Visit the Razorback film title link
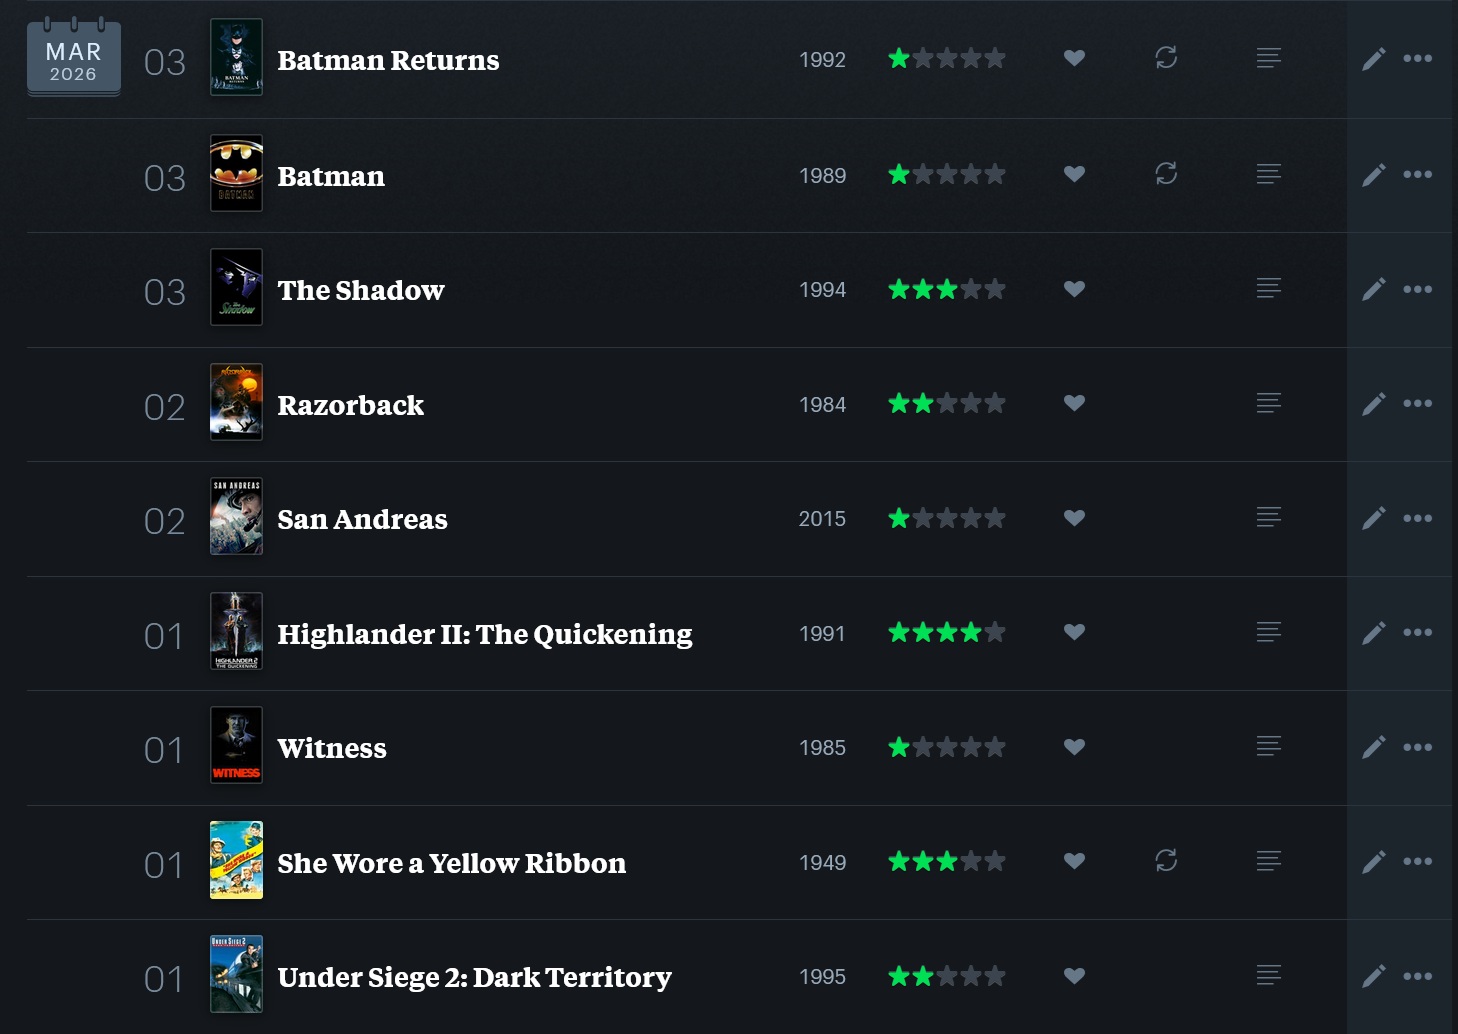 pos(351,405)
